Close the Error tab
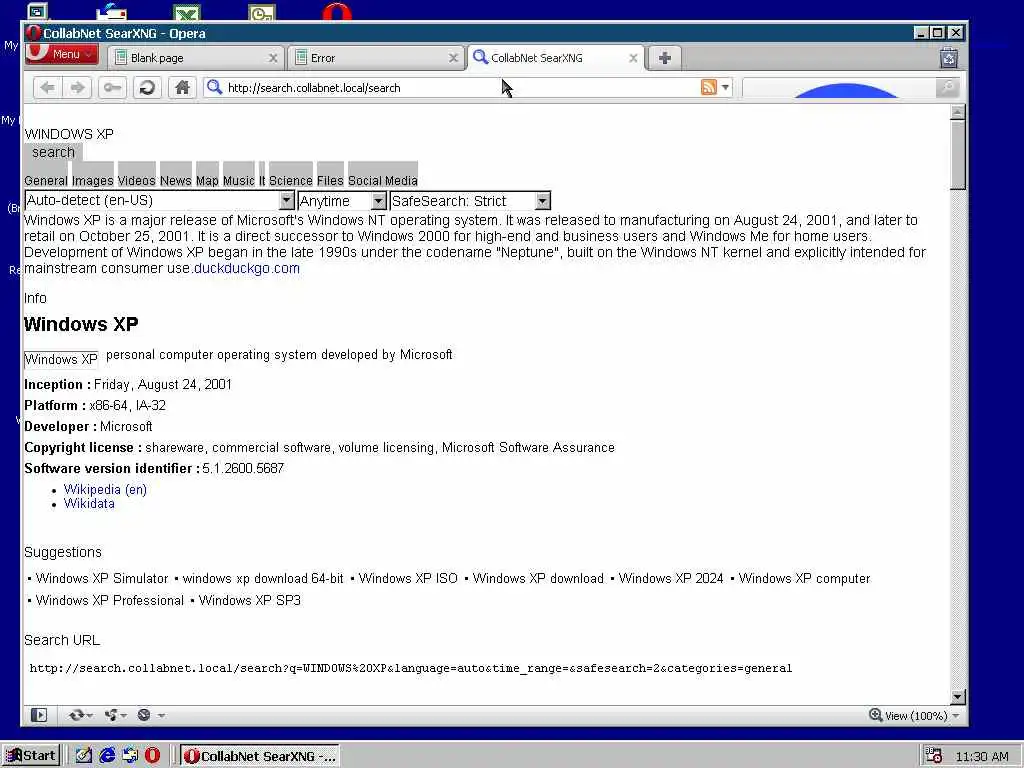Screen dimensions: 1024x768 453,58
